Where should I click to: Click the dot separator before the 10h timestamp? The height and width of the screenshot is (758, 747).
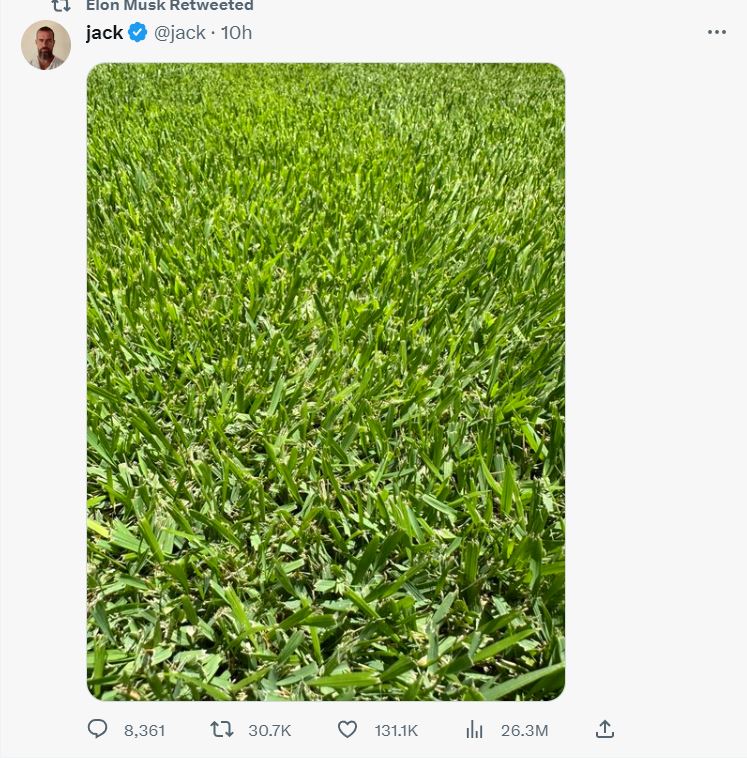pyautogui.click(x=213, y=33)
